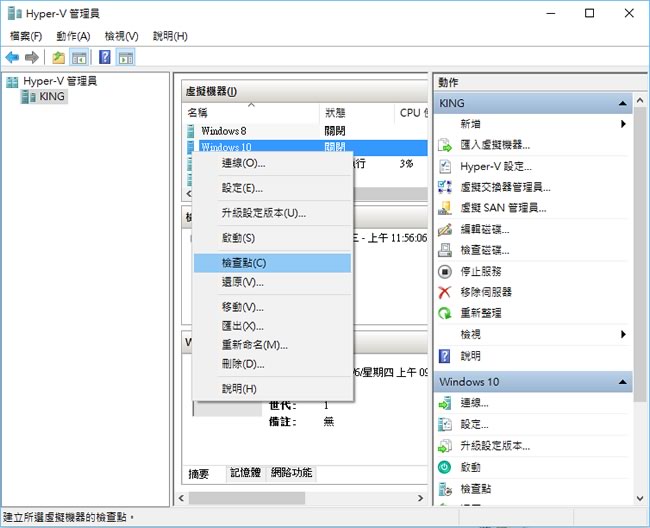The image size is (650, 528).
Task: Click the 檢查點 icon in Actions pane
Action: 445,489
